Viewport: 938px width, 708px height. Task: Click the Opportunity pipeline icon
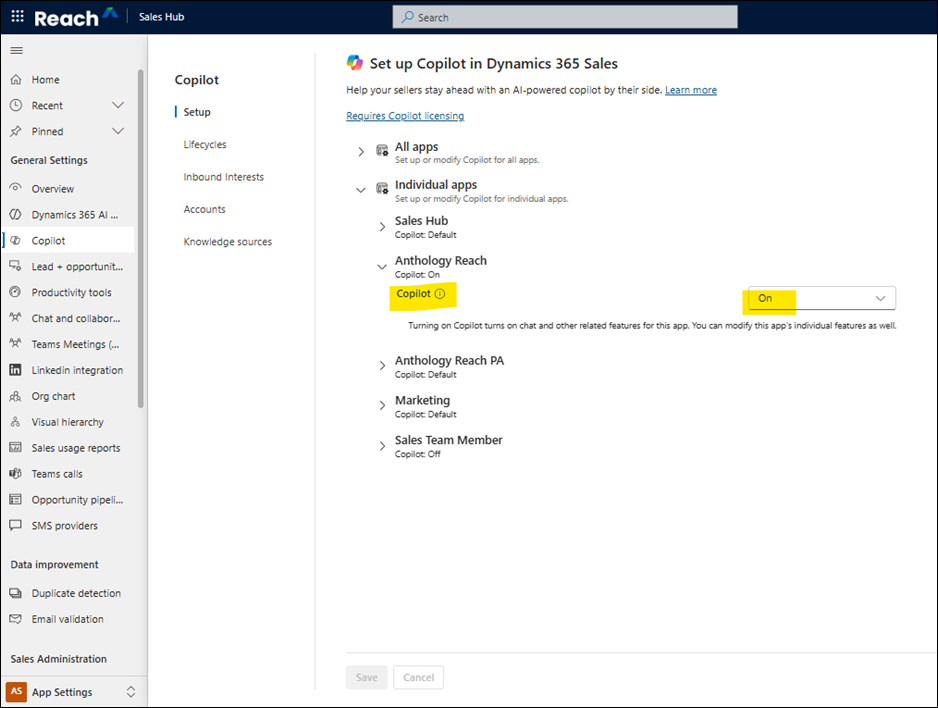16,499
